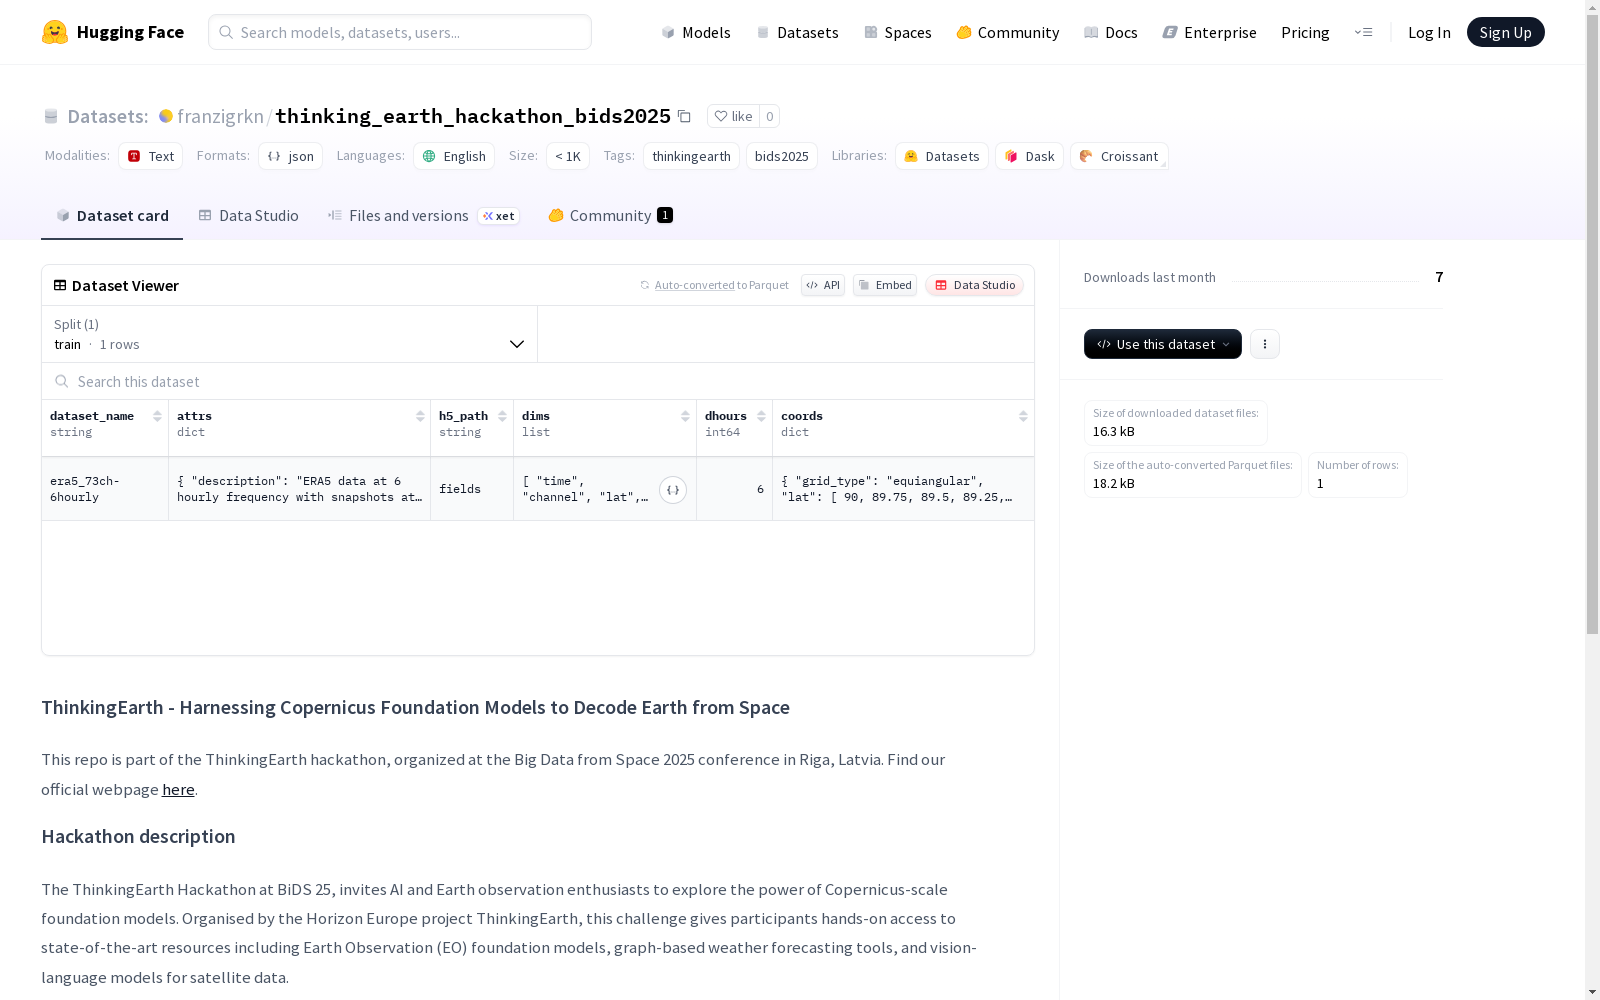
Task: Click the json format tag
Action: tap(290, 156)
